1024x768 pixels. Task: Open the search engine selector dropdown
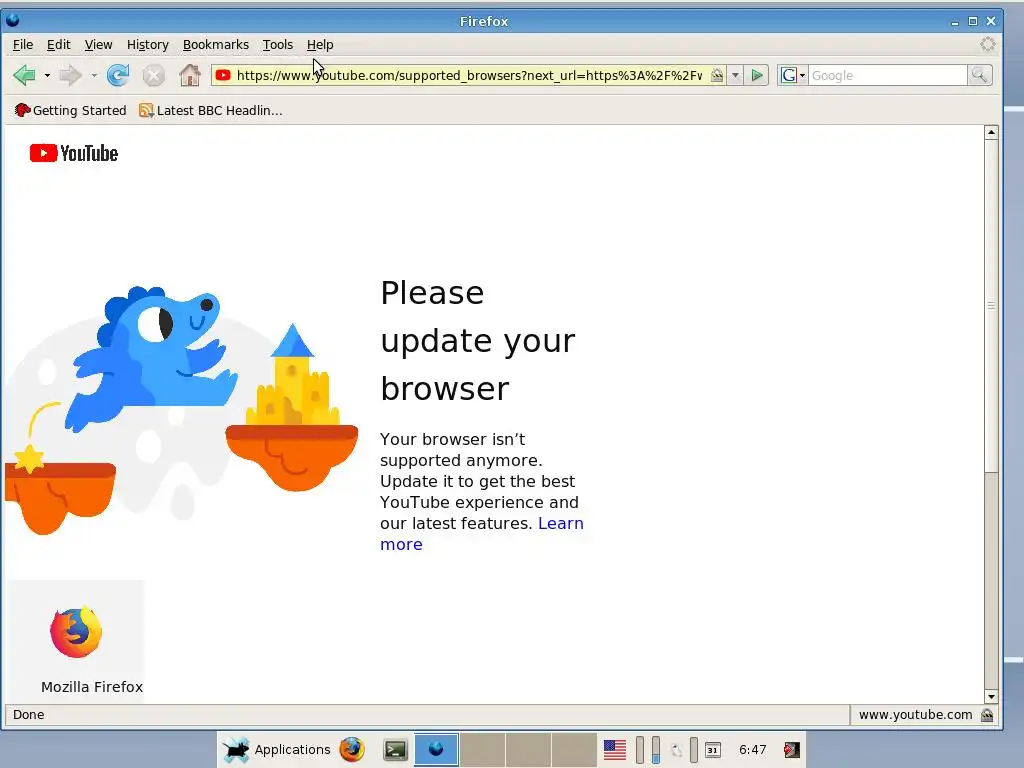tap(793, 75)
